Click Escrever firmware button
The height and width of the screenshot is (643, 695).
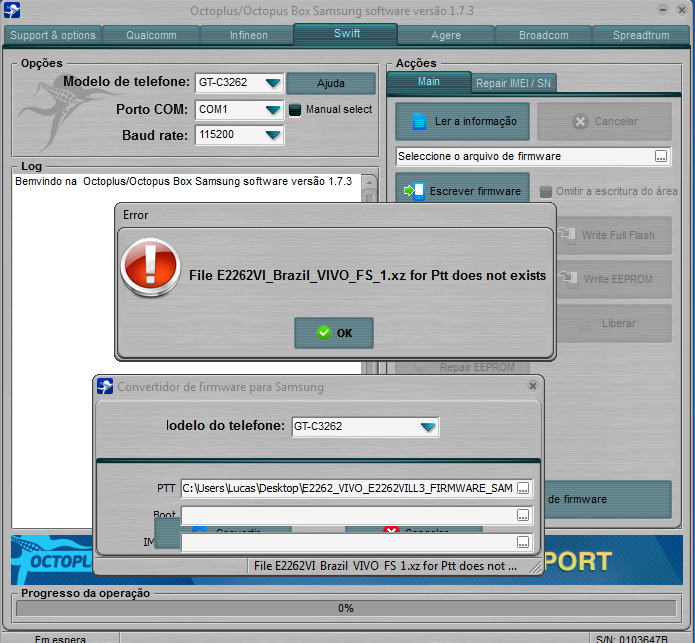462,188
